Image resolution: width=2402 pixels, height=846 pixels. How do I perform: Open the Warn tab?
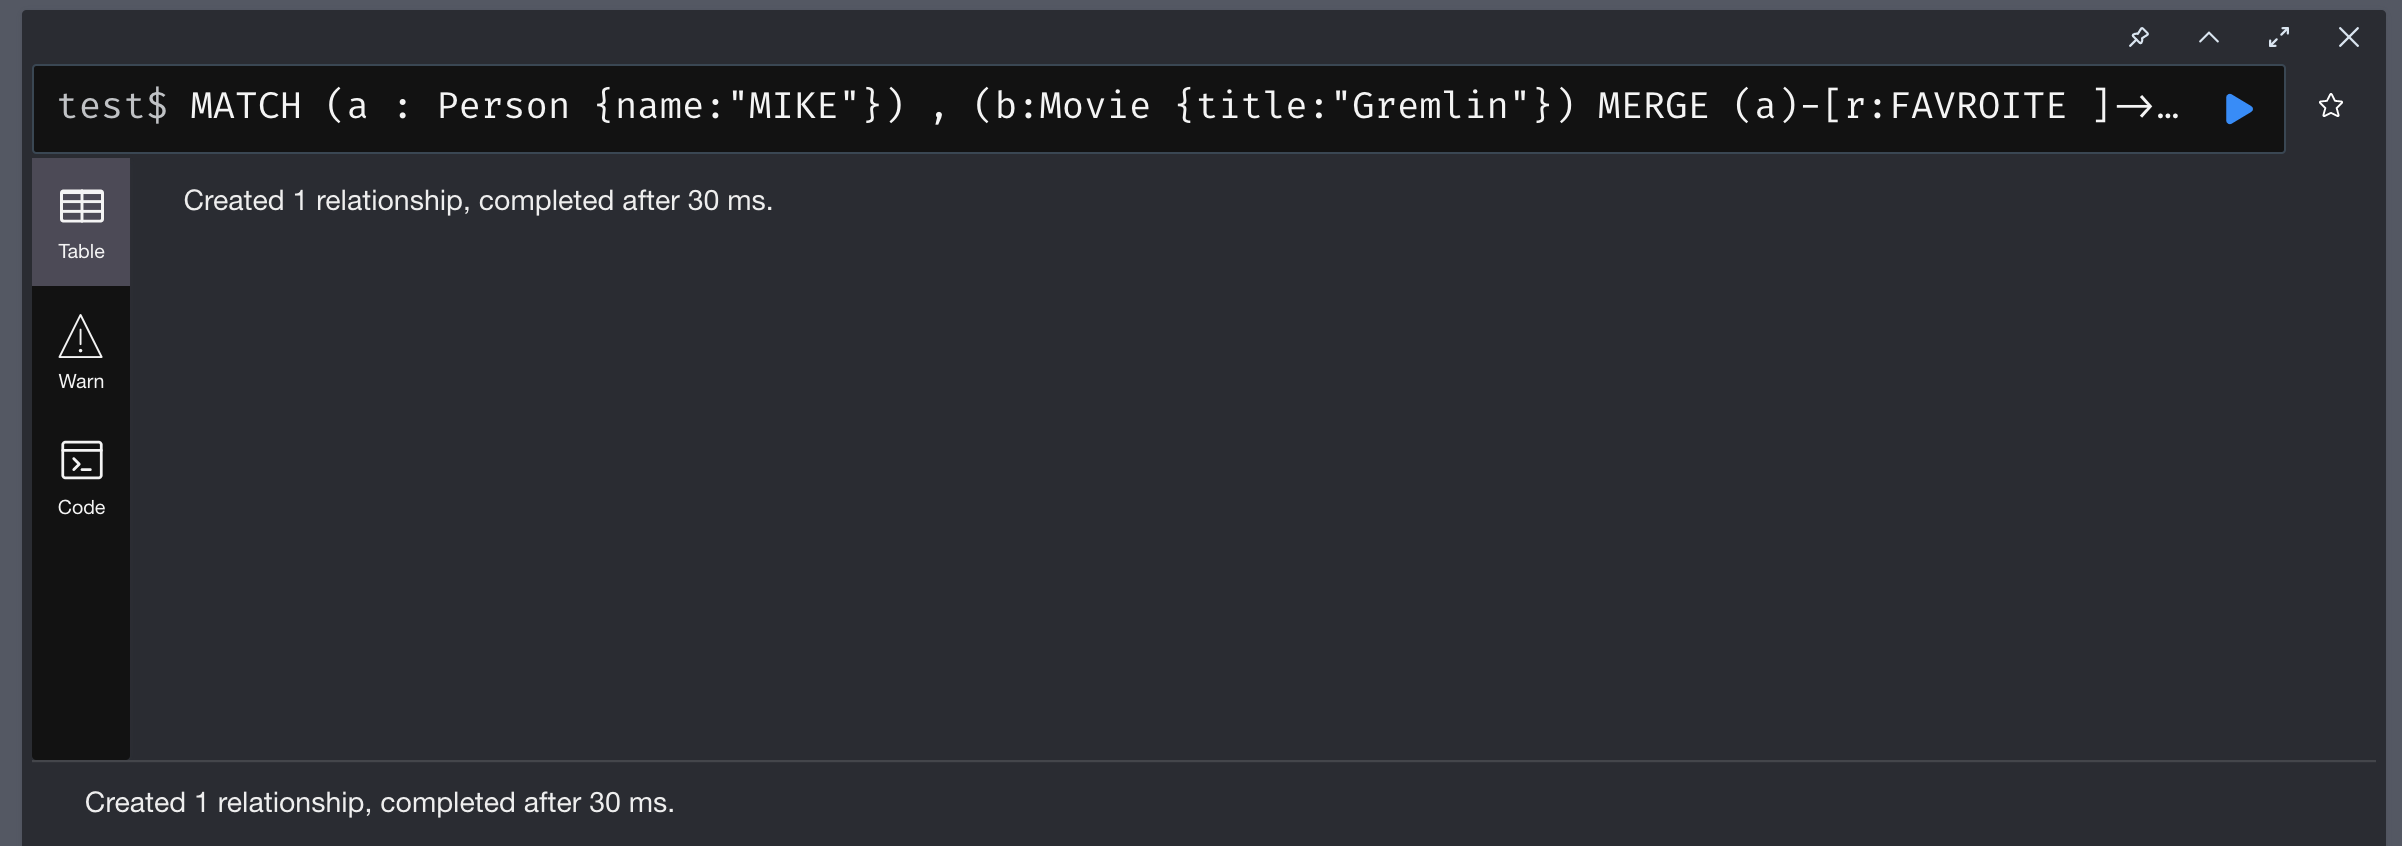(x=81, y=381)
